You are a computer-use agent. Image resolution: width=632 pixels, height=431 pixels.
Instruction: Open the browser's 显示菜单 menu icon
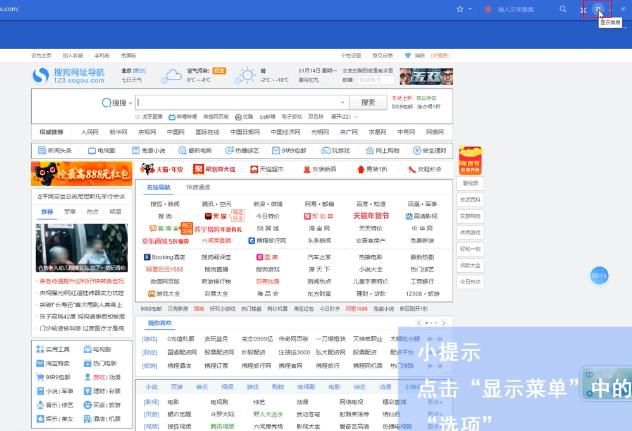coord(598,9)
